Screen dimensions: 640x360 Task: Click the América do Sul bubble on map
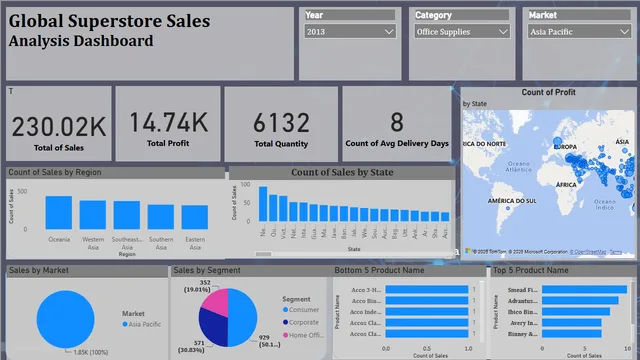(x=508, y=208)
